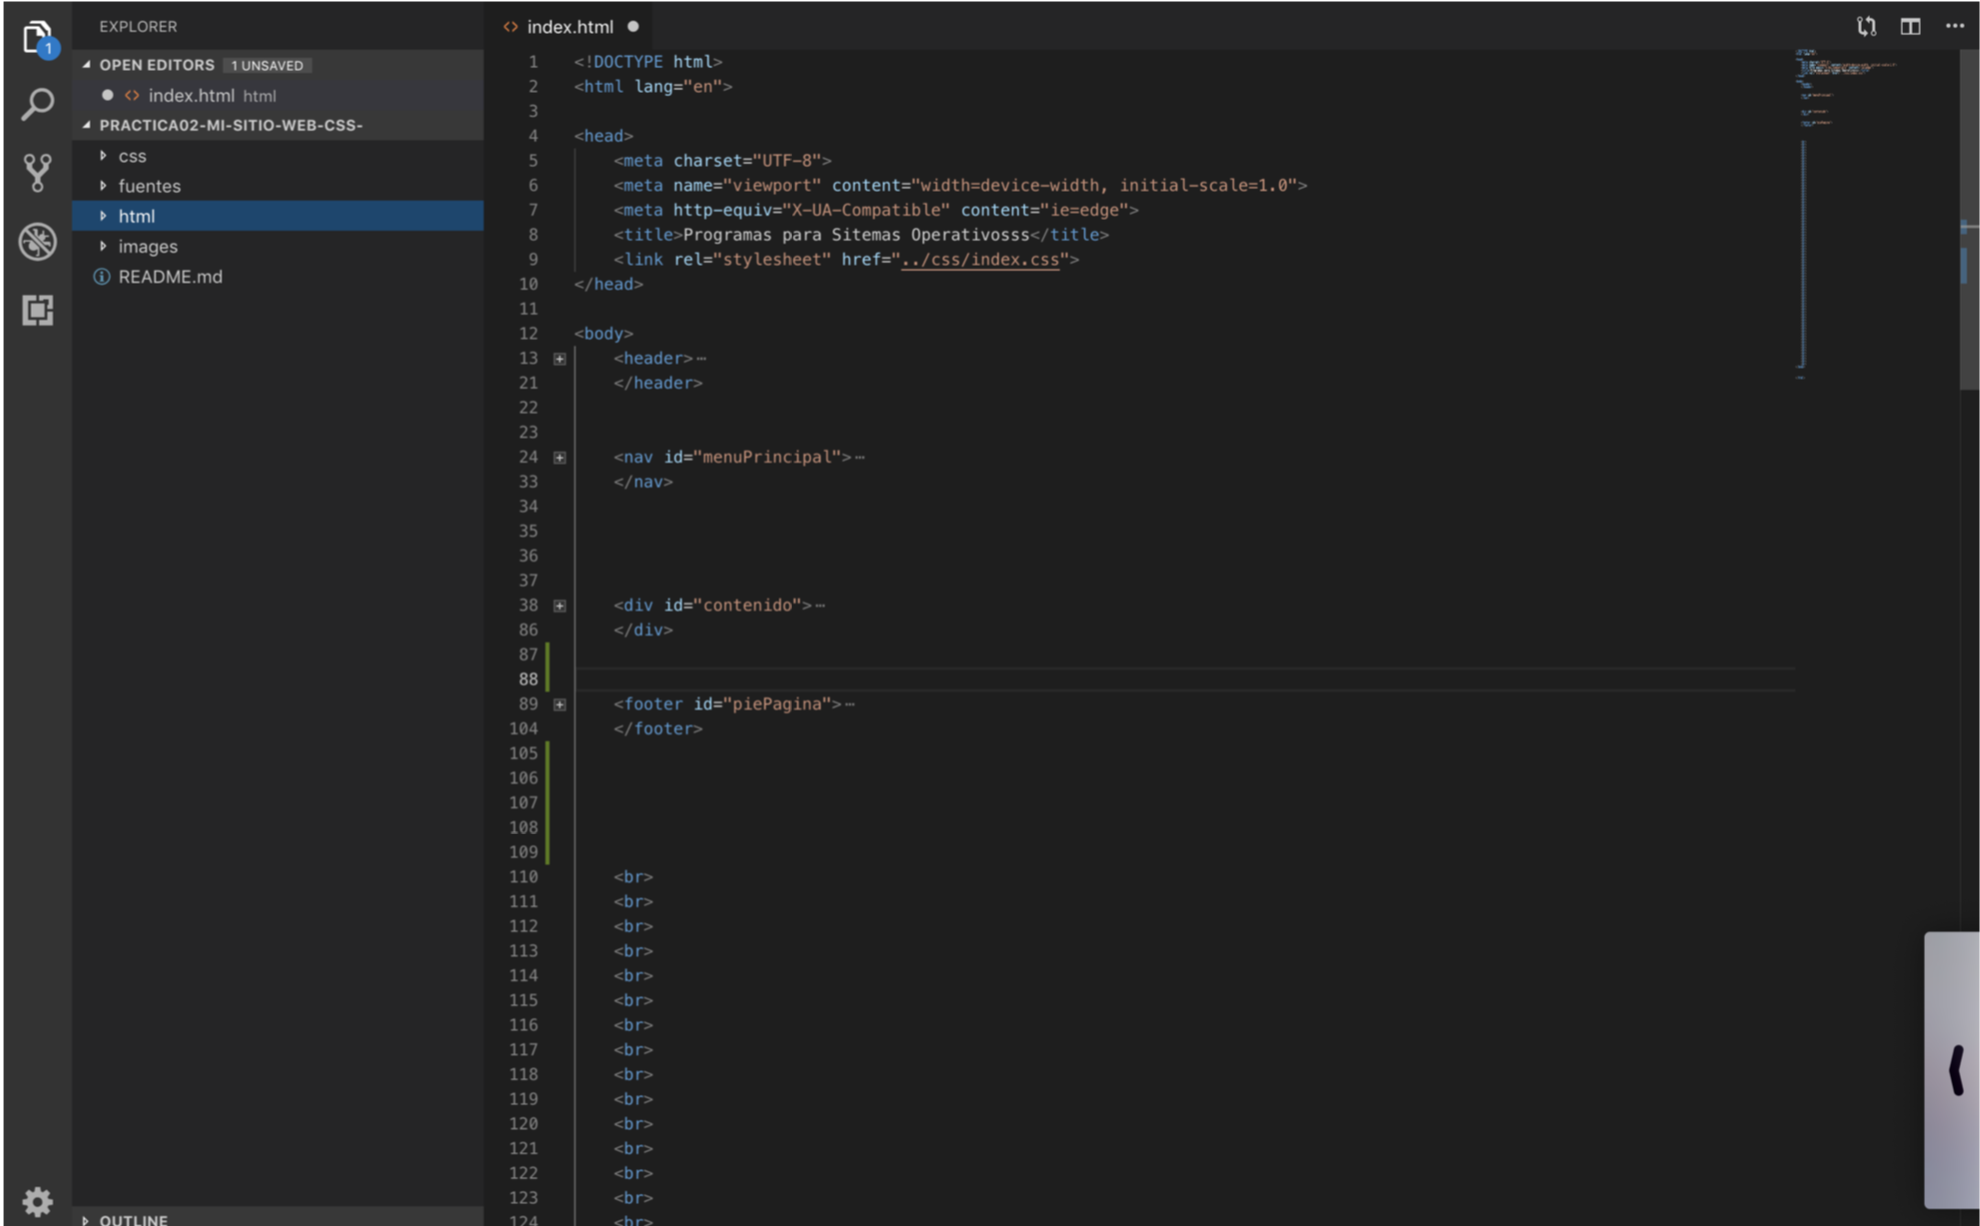The height and width of the screenshot is (1226, 1980).
Task: Open the Manage settings gear
Action: pos(38,1201)
